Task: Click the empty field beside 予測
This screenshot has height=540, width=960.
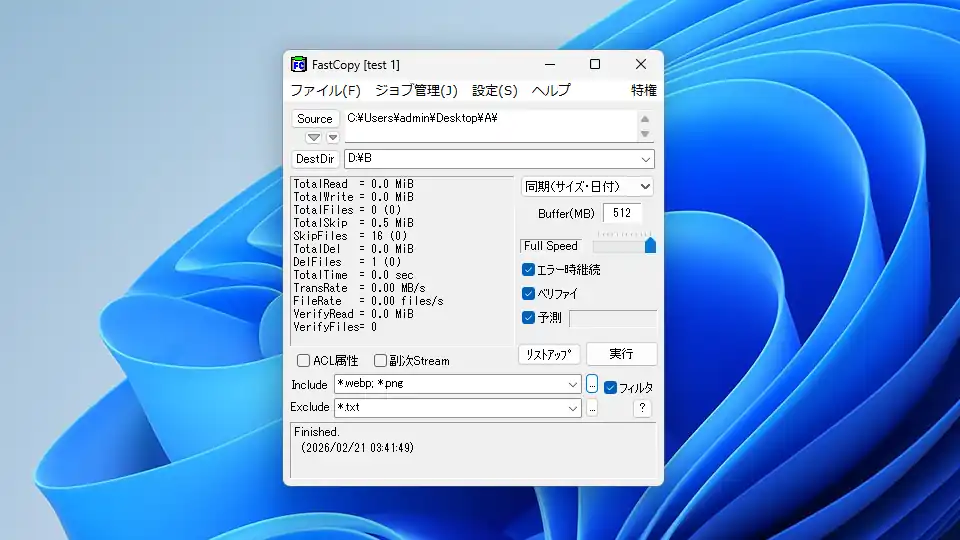Action: click(x=612, y=318)
